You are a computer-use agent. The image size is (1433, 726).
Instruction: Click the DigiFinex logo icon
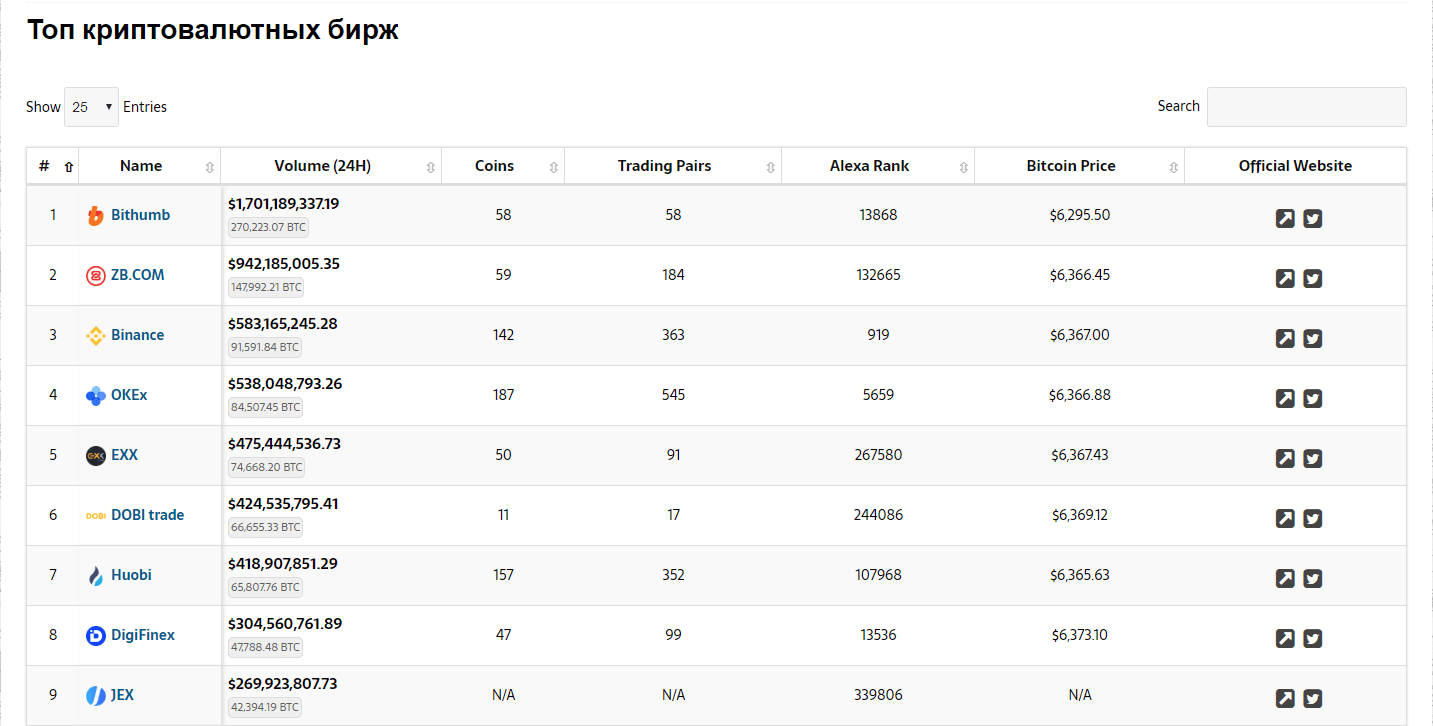pos(96,636)
